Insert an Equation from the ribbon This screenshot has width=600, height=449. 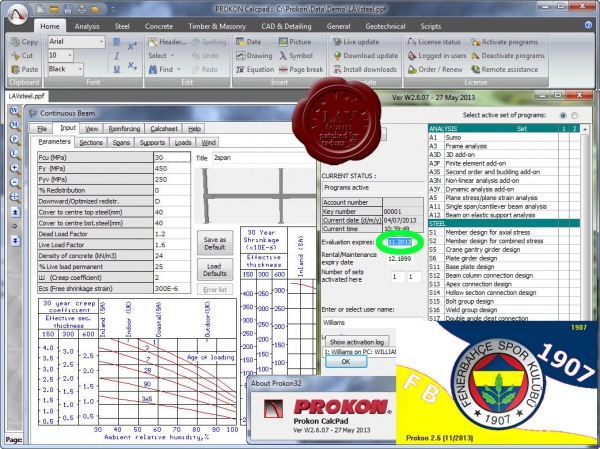(255, 69)
